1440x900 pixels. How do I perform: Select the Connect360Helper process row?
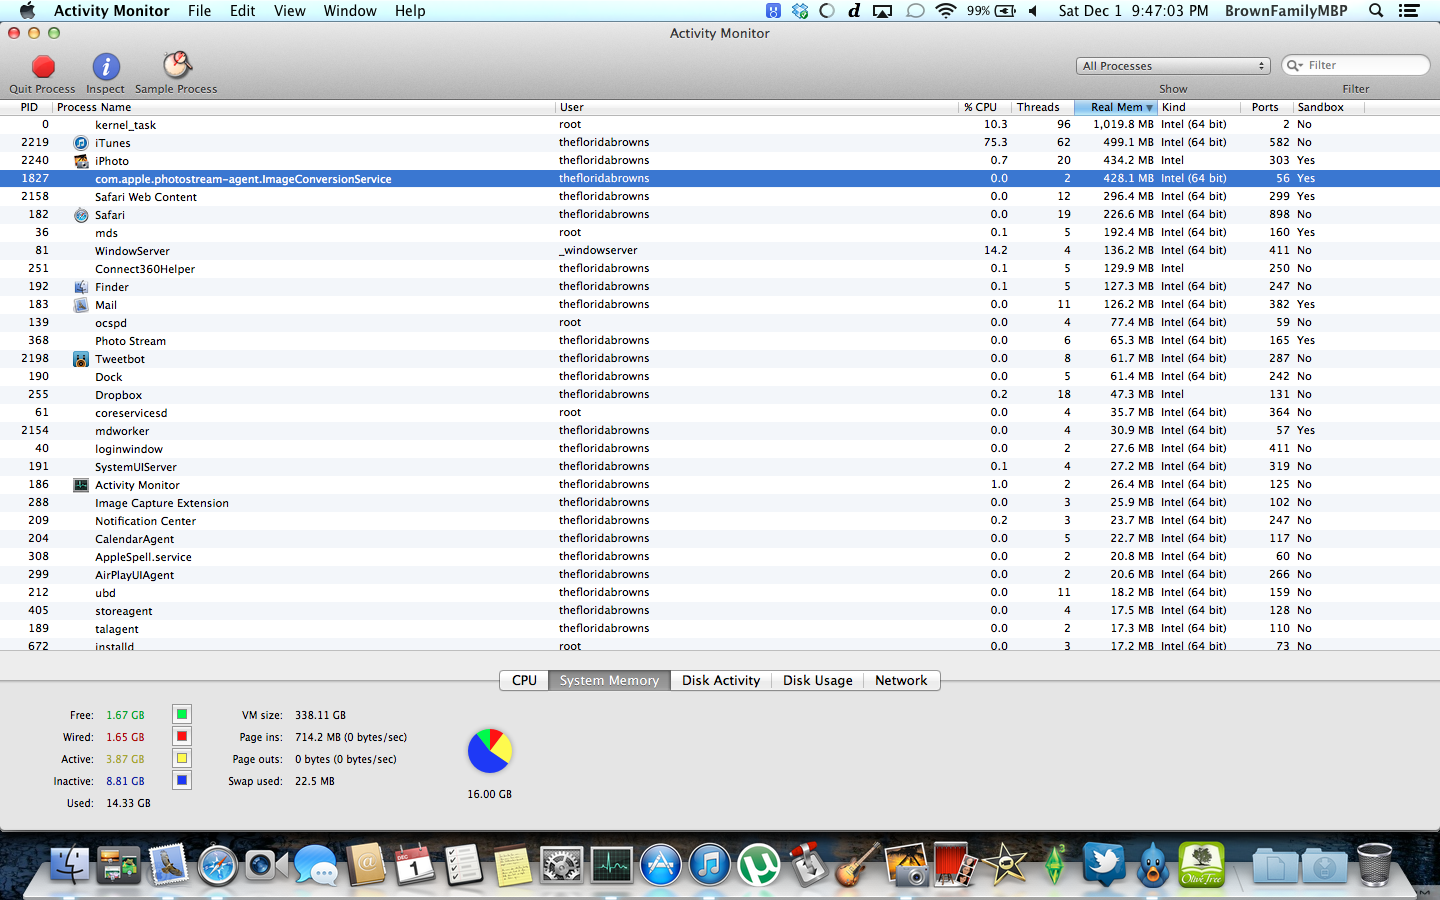coord(720,269)
